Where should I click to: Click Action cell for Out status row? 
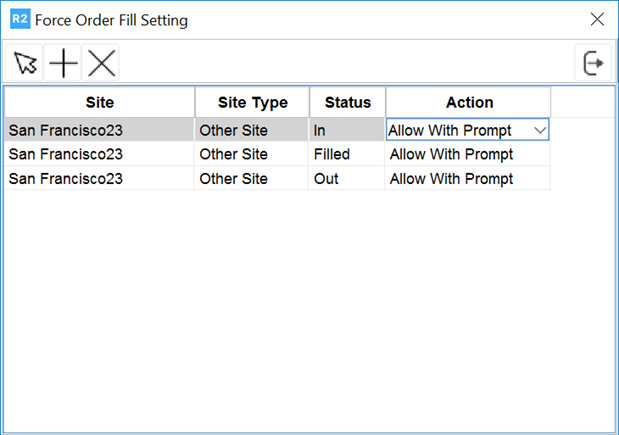(x=467, y=179)
